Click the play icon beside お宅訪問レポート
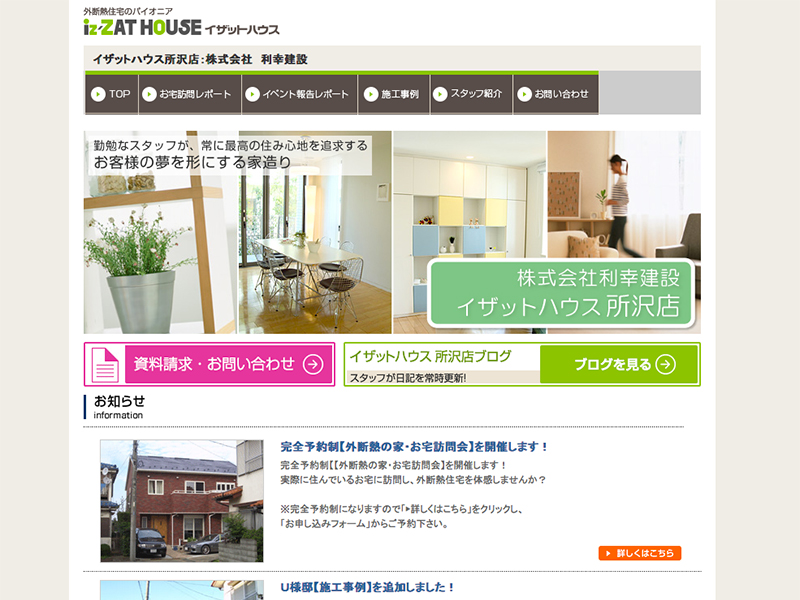 point(149,94)
